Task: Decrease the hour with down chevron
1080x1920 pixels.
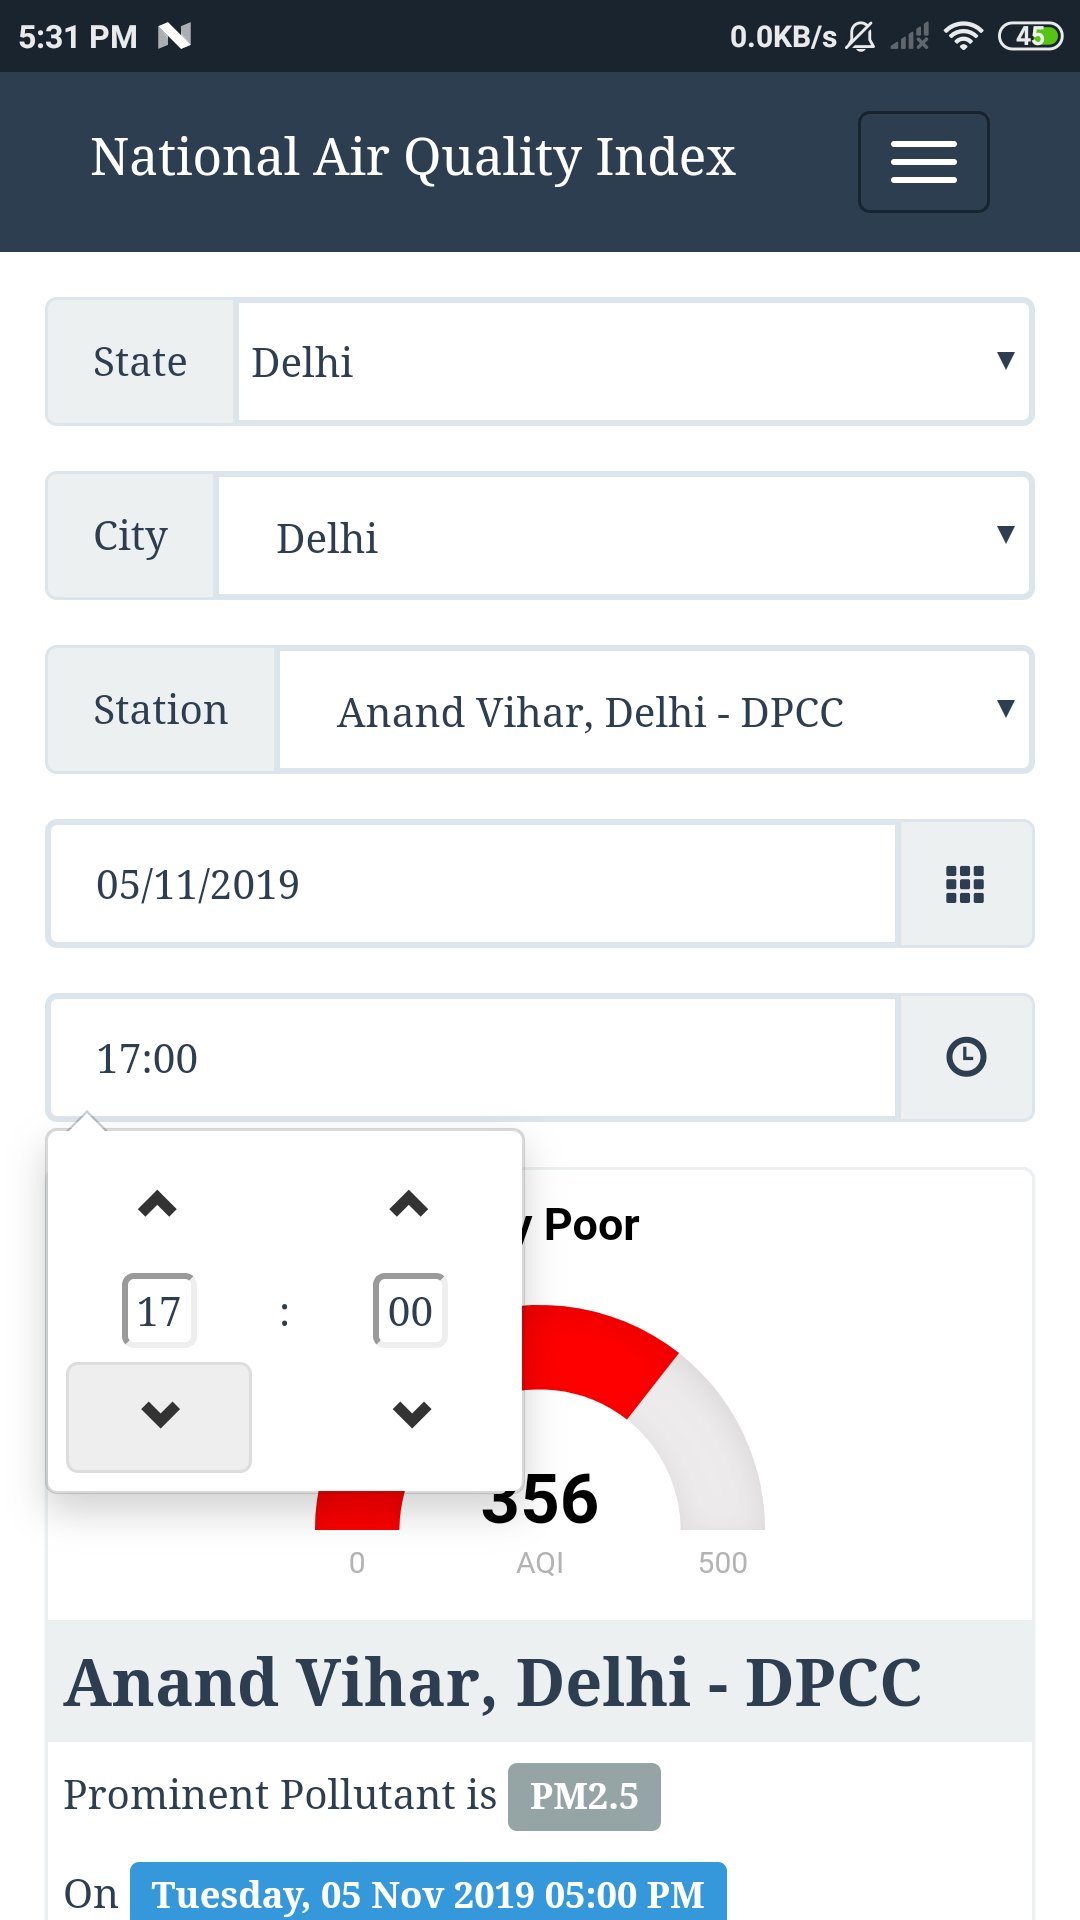Action: tap(159, 1415)
